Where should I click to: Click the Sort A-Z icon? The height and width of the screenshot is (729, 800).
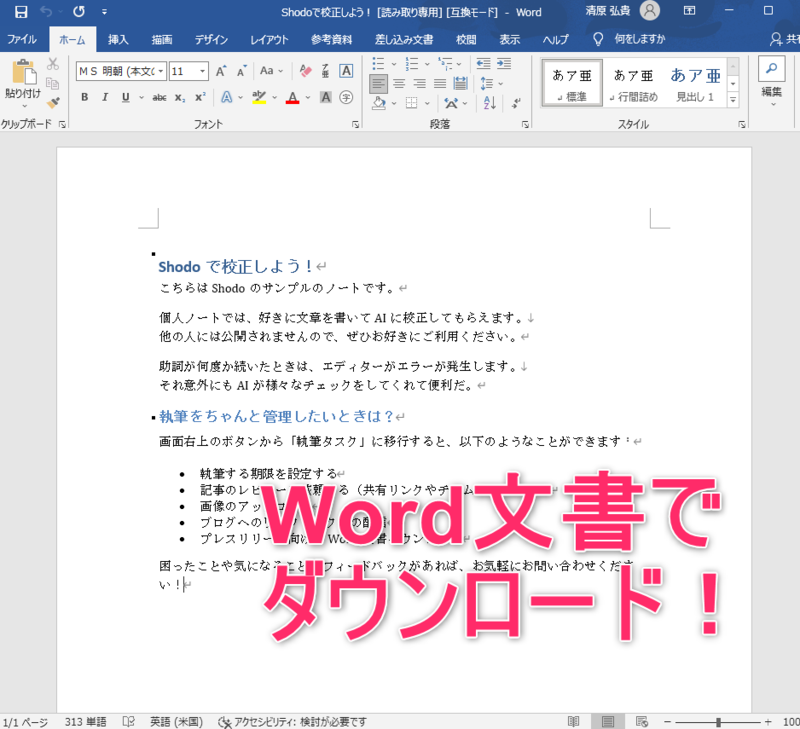[490, 103]
